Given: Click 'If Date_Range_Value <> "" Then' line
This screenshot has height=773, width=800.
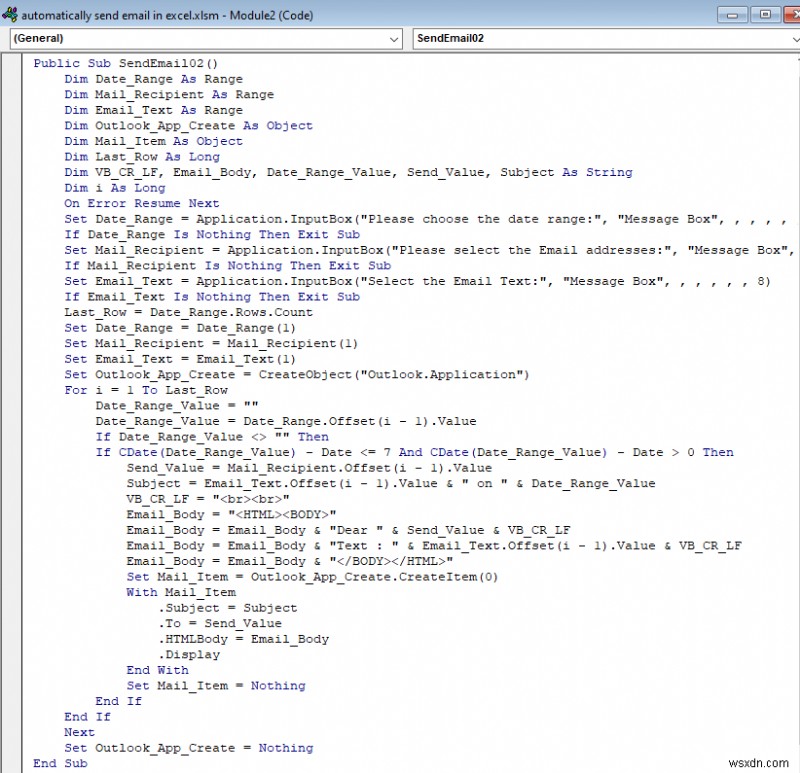Looking at the screenshot, I should pyautogui.click(x=212, y=437).
